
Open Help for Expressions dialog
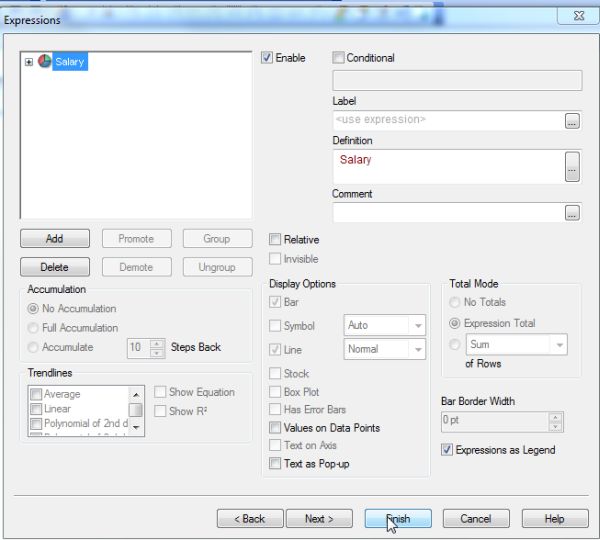(555, 519)
